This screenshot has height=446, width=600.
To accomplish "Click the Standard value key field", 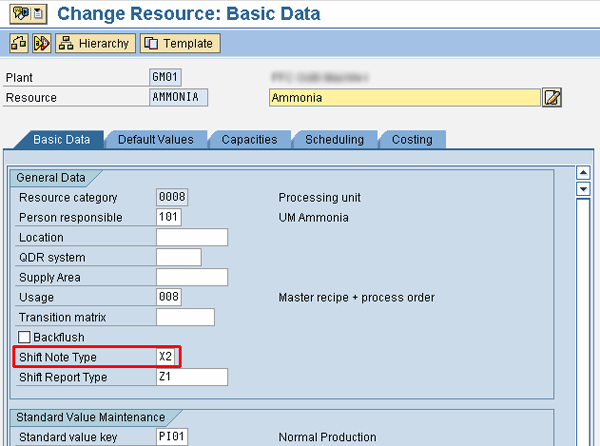I will (172, 437).
